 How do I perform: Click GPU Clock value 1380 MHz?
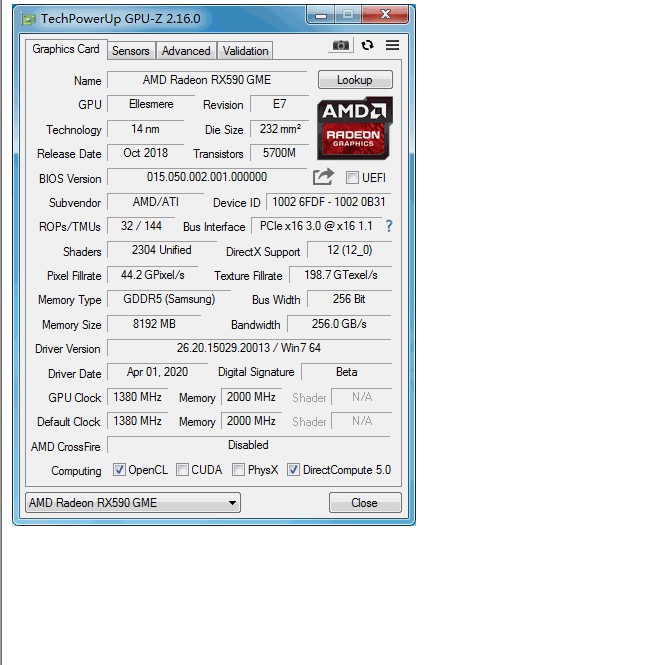click(x=137, y=397)
